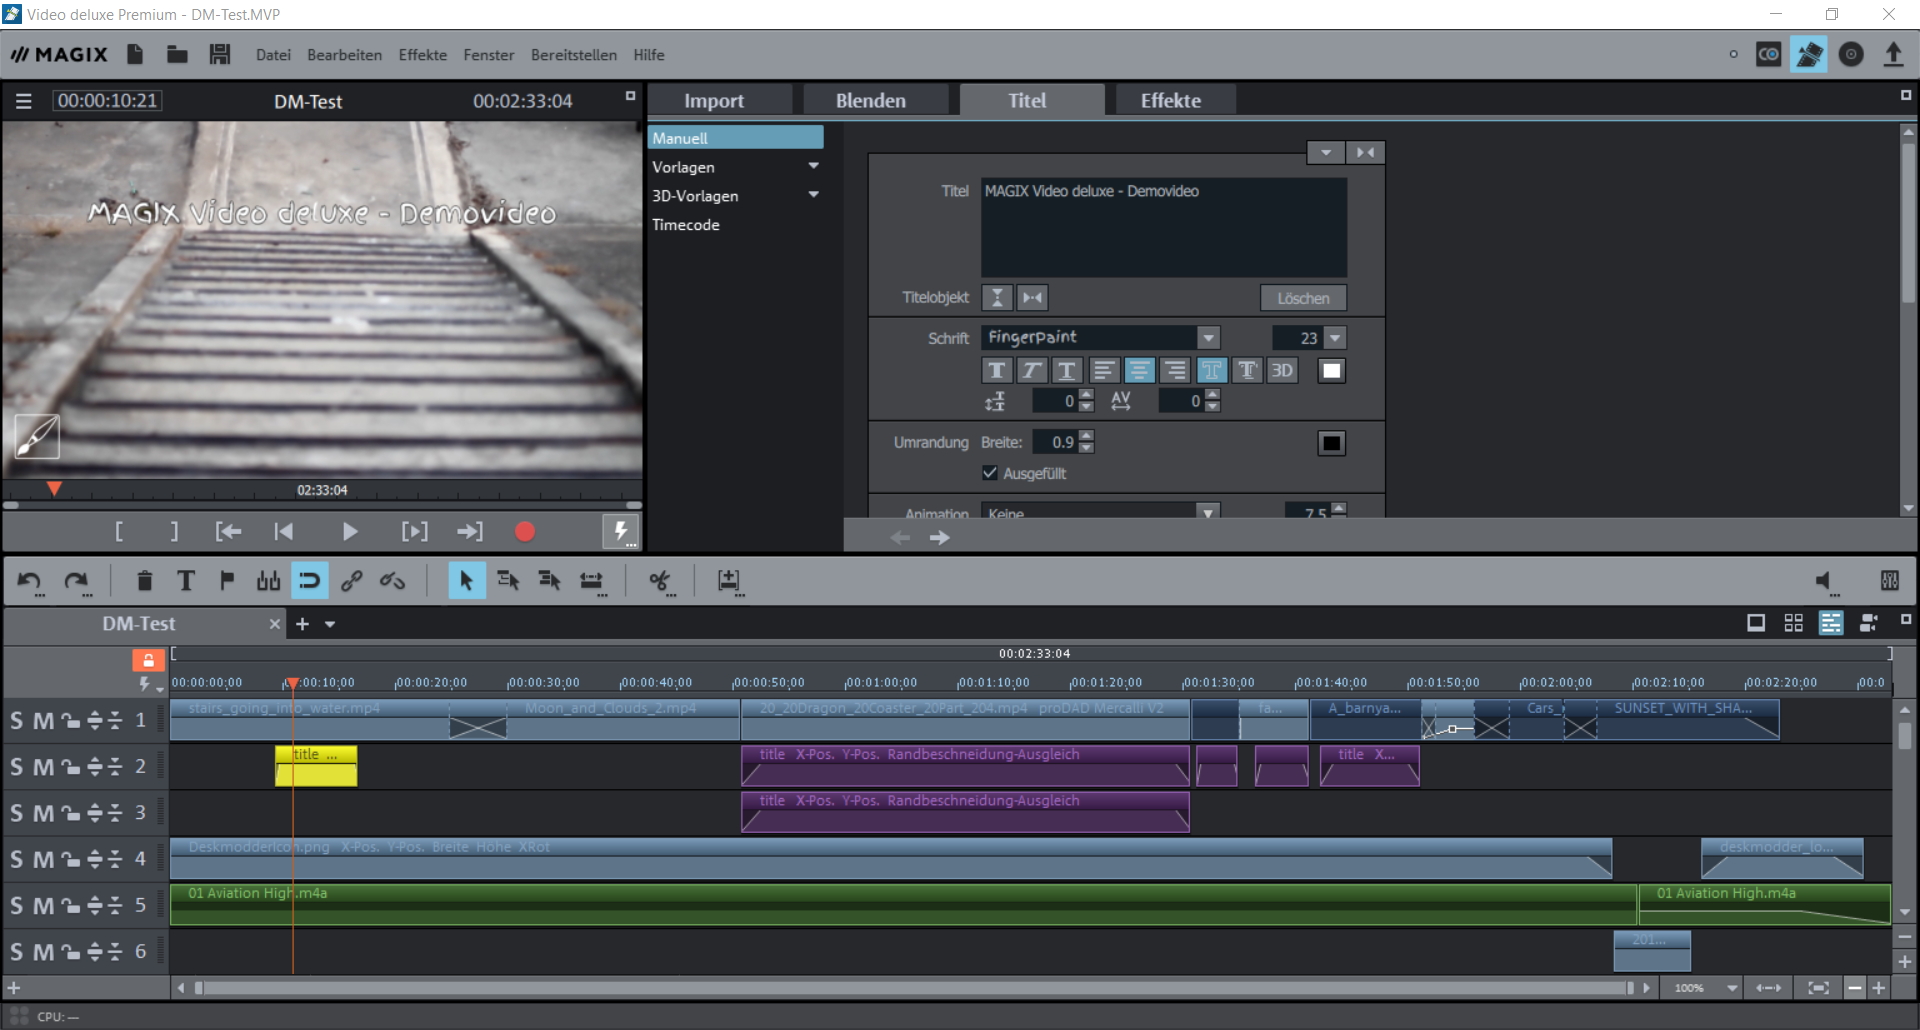Click the burn disc icon at top right
This screenshot has width=1920, height=1030.
1851,54
